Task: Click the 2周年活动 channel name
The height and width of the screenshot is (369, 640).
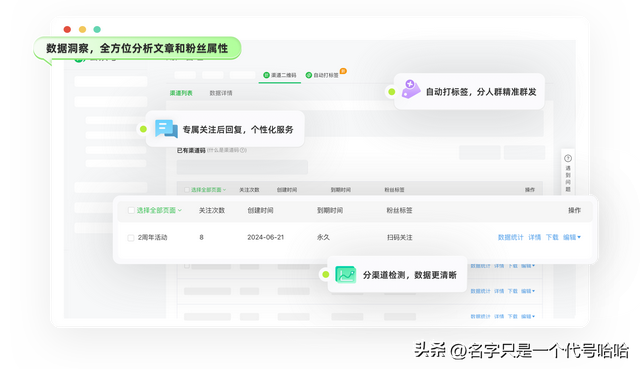Action: [x=152, y=238]
